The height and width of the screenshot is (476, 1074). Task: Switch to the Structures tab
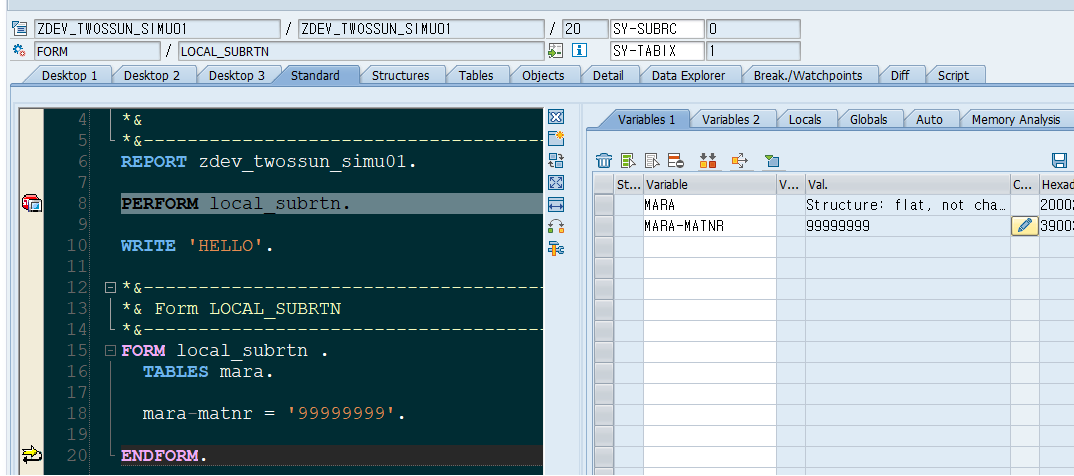(x=401, y=75)
